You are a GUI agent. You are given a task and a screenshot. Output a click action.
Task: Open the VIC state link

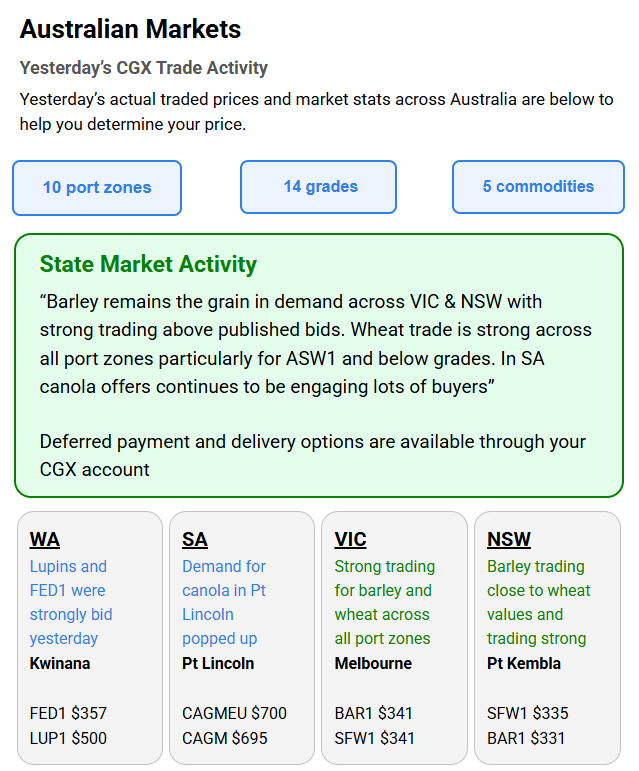tap(350, 540)
